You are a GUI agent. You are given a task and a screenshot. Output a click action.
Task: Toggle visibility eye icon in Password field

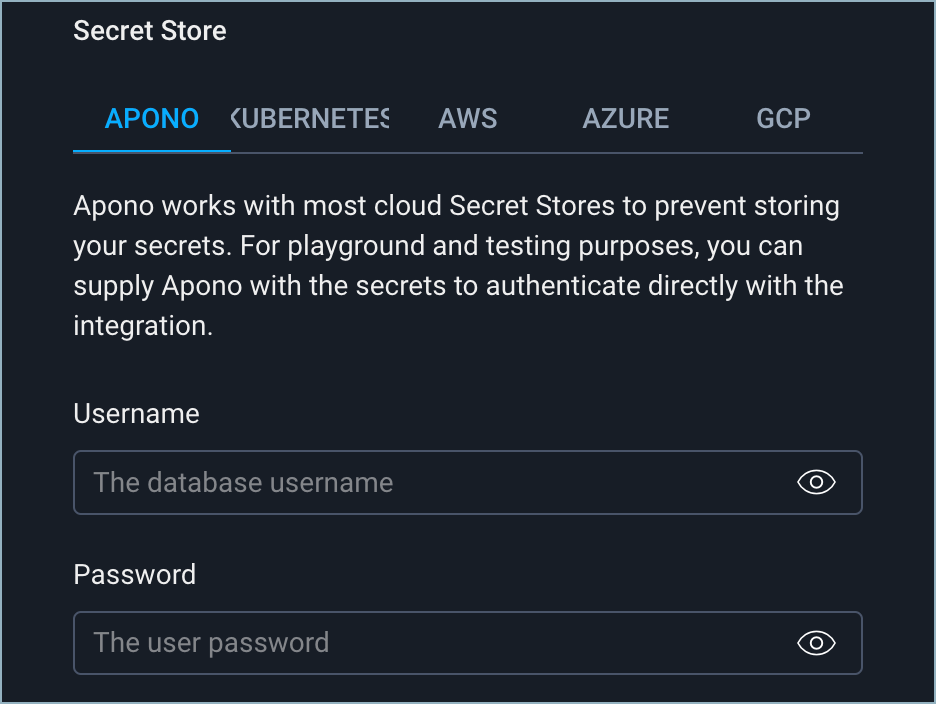pos(816,643)
